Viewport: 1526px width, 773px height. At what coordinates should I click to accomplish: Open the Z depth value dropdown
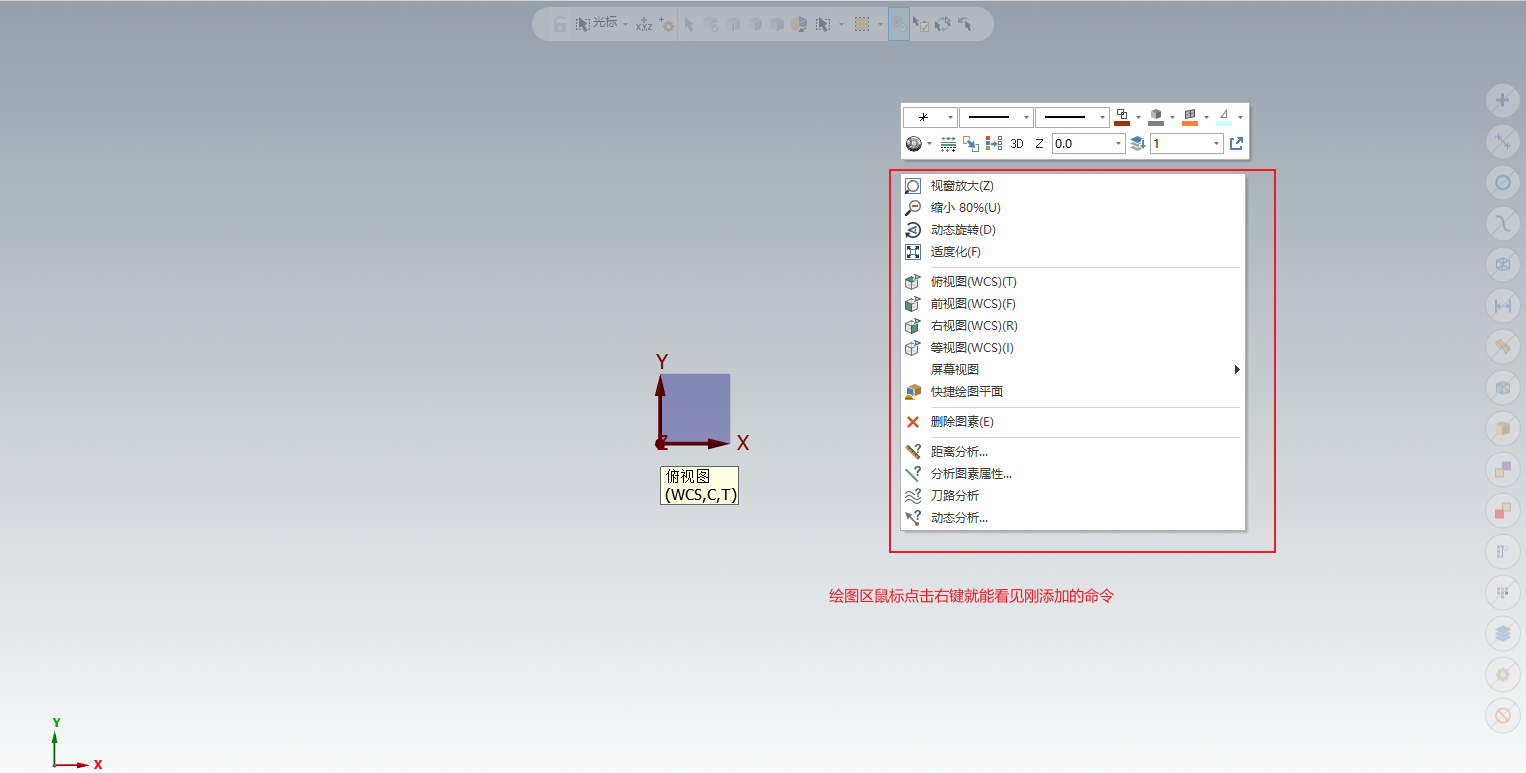pyautogui.click(x=1117, y=143)
